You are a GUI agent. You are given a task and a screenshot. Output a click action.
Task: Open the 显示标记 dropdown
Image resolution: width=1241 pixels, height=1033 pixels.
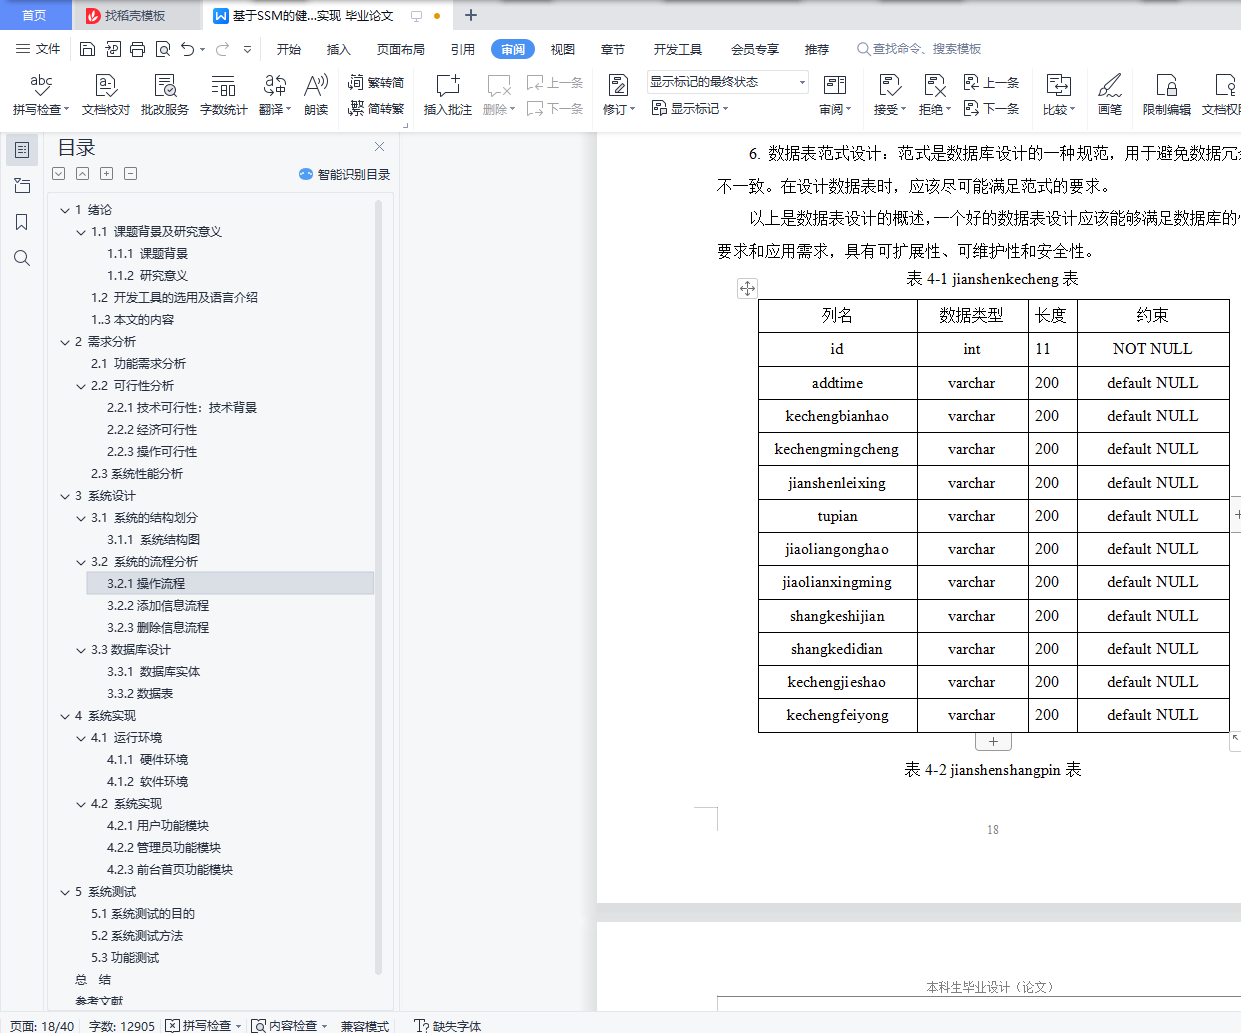point(690,108)
